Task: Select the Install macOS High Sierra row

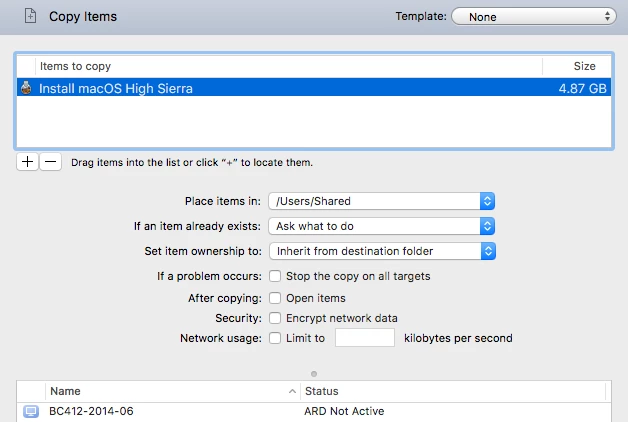Action: pyautogui.click(x=314, y=88)
